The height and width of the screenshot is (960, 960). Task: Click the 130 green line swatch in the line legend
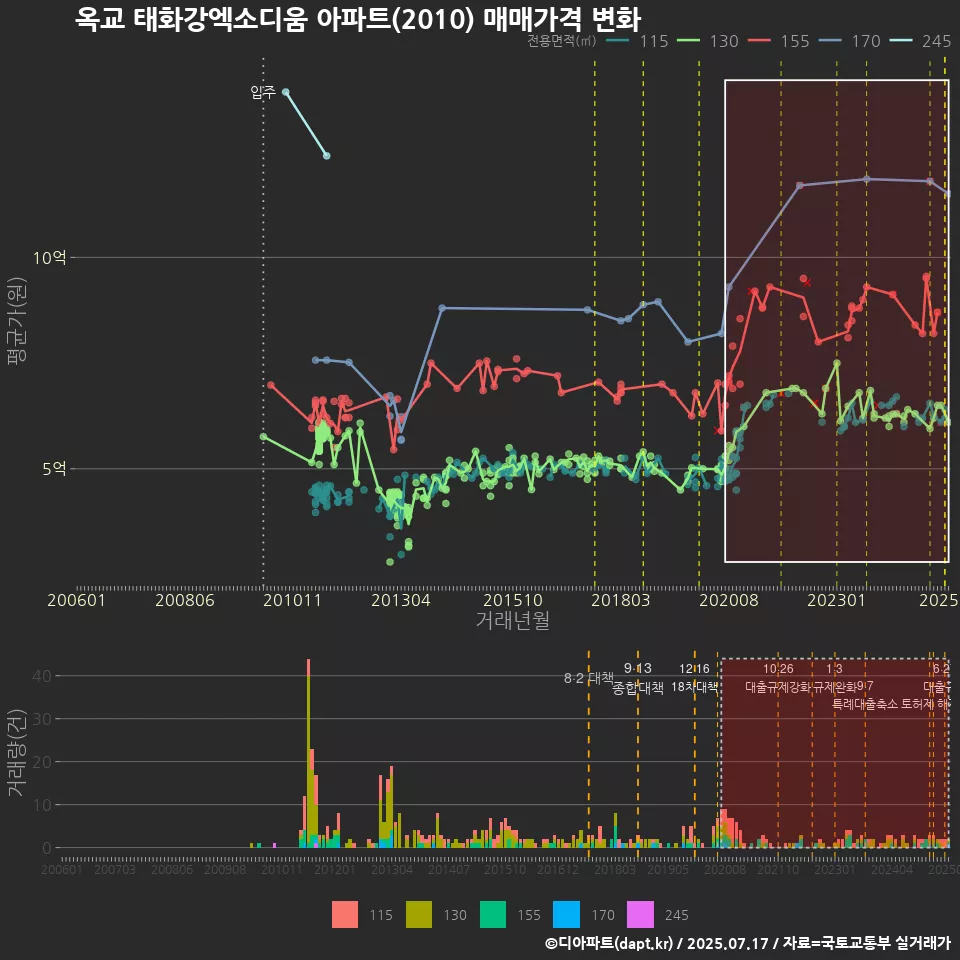(688, 41)
